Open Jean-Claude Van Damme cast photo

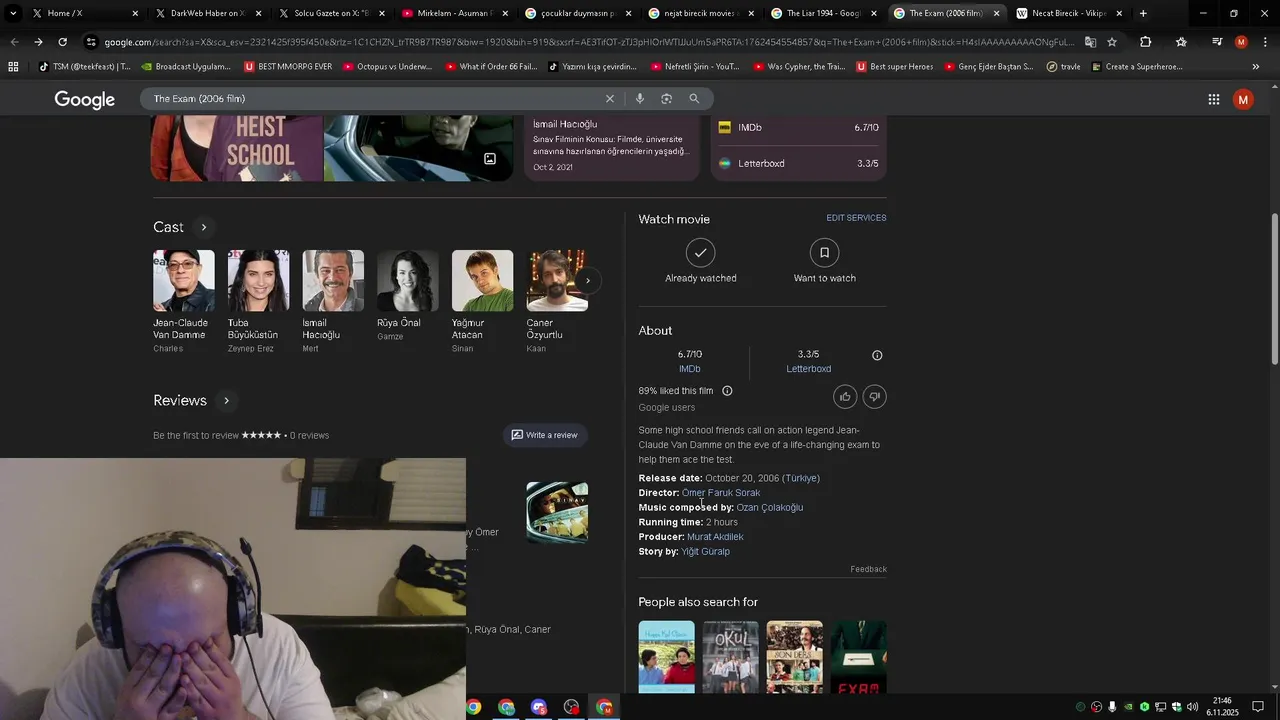(x=183, y=281)
